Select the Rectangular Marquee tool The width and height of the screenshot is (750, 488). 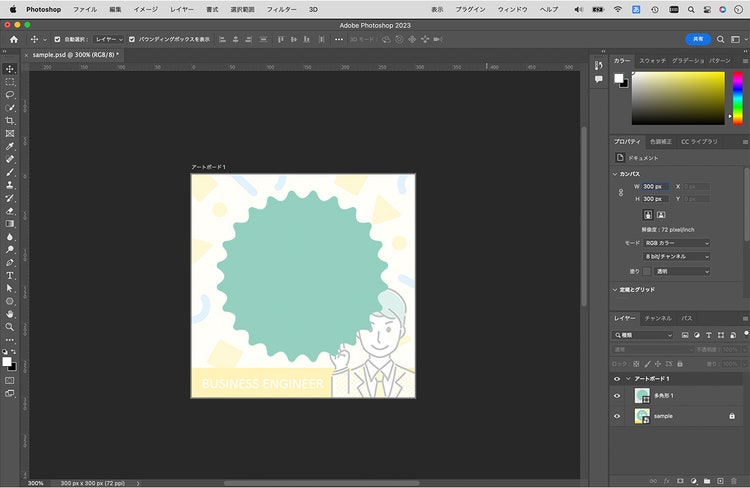coord(10,82)
